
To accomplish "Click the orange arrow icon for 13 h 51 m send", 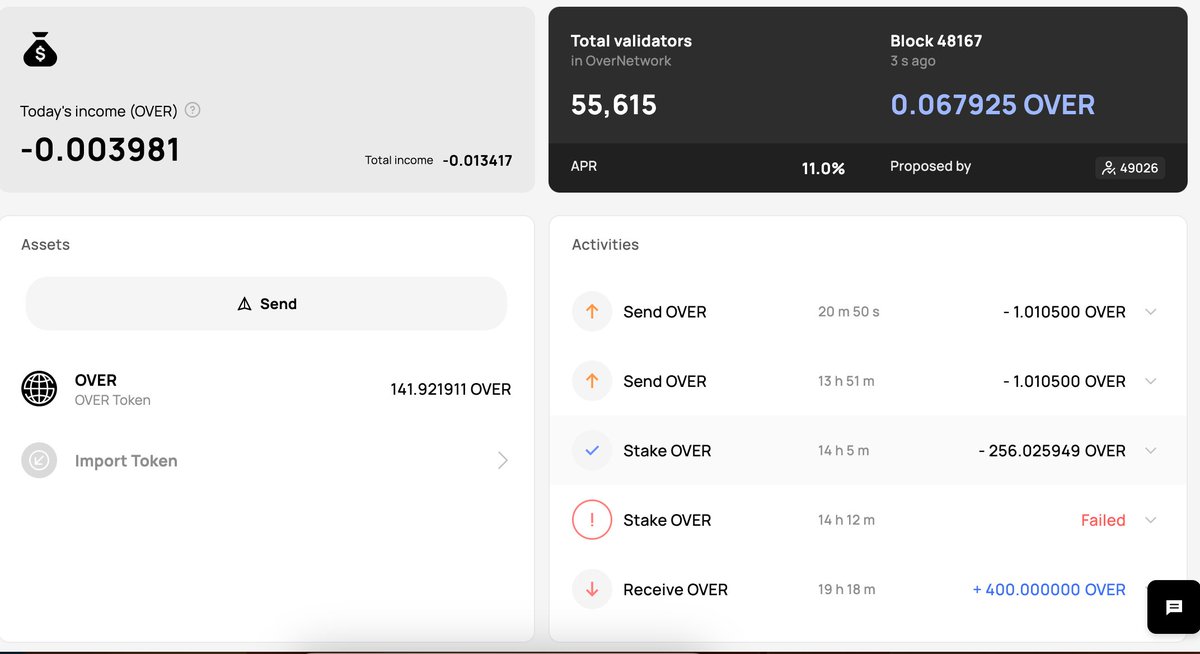I will [x=592, y=381].
